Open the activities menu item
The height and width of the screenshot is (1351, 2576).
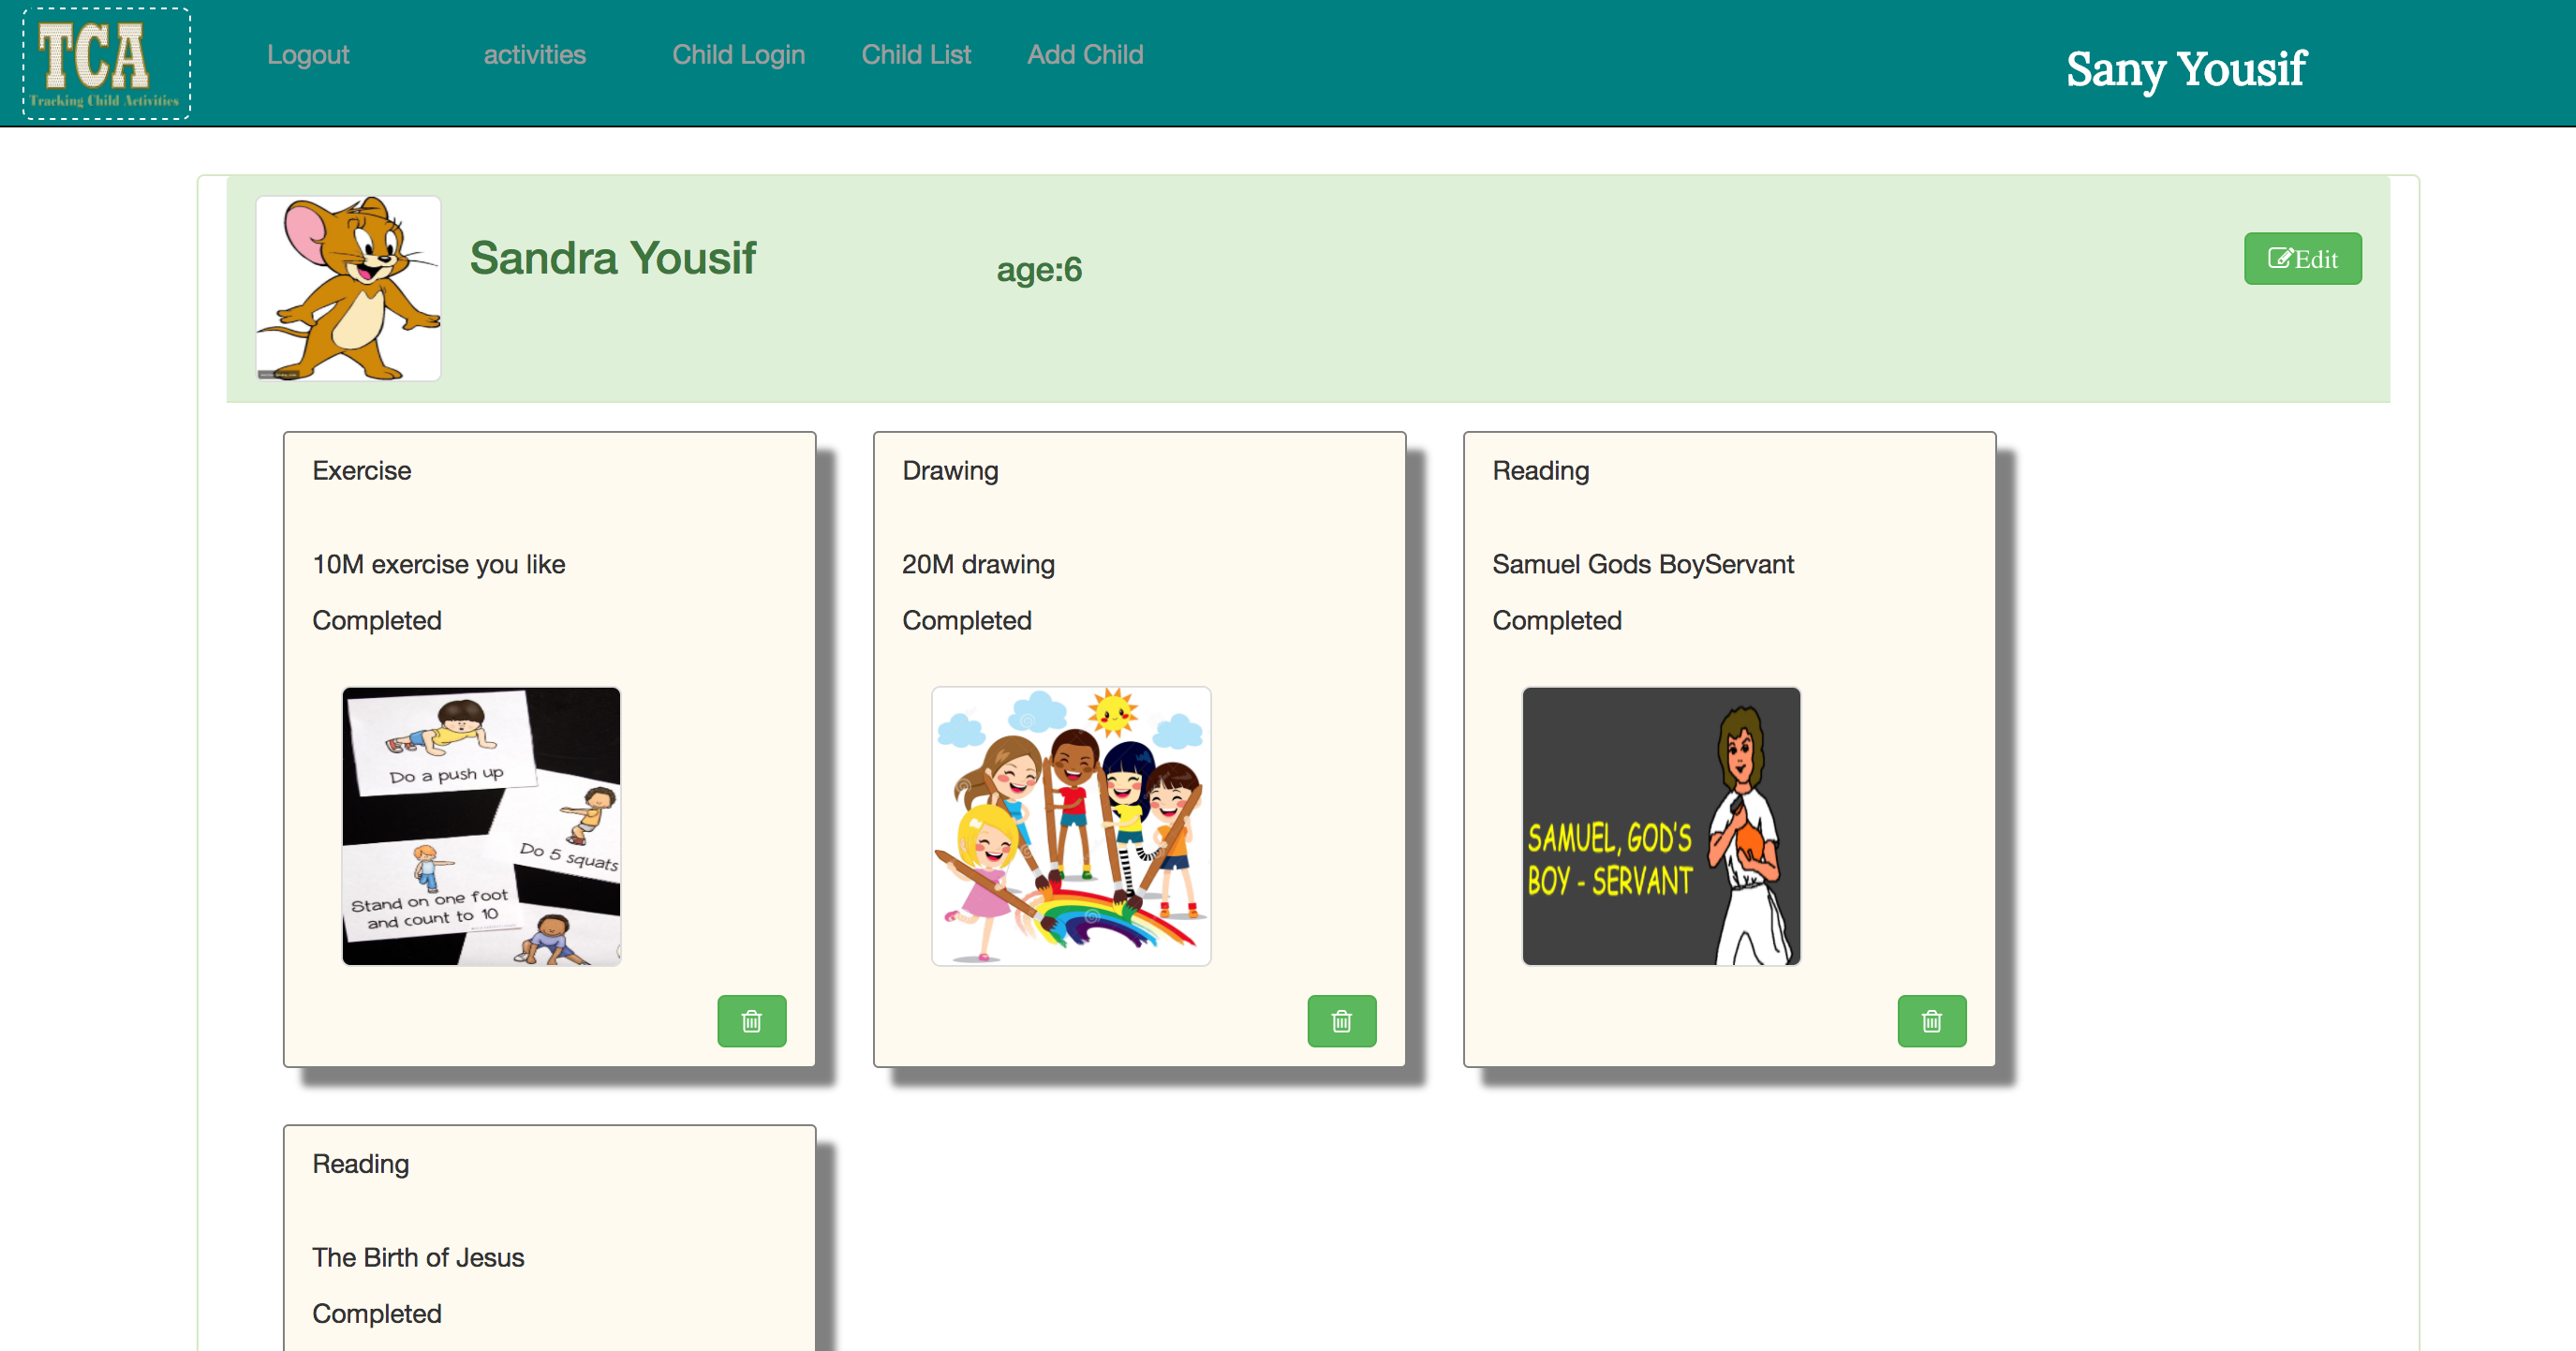[x=534, y=55]
